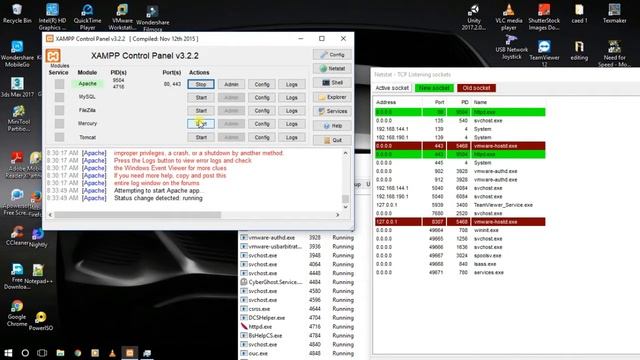Start the MySQL module

coord(201,98)
